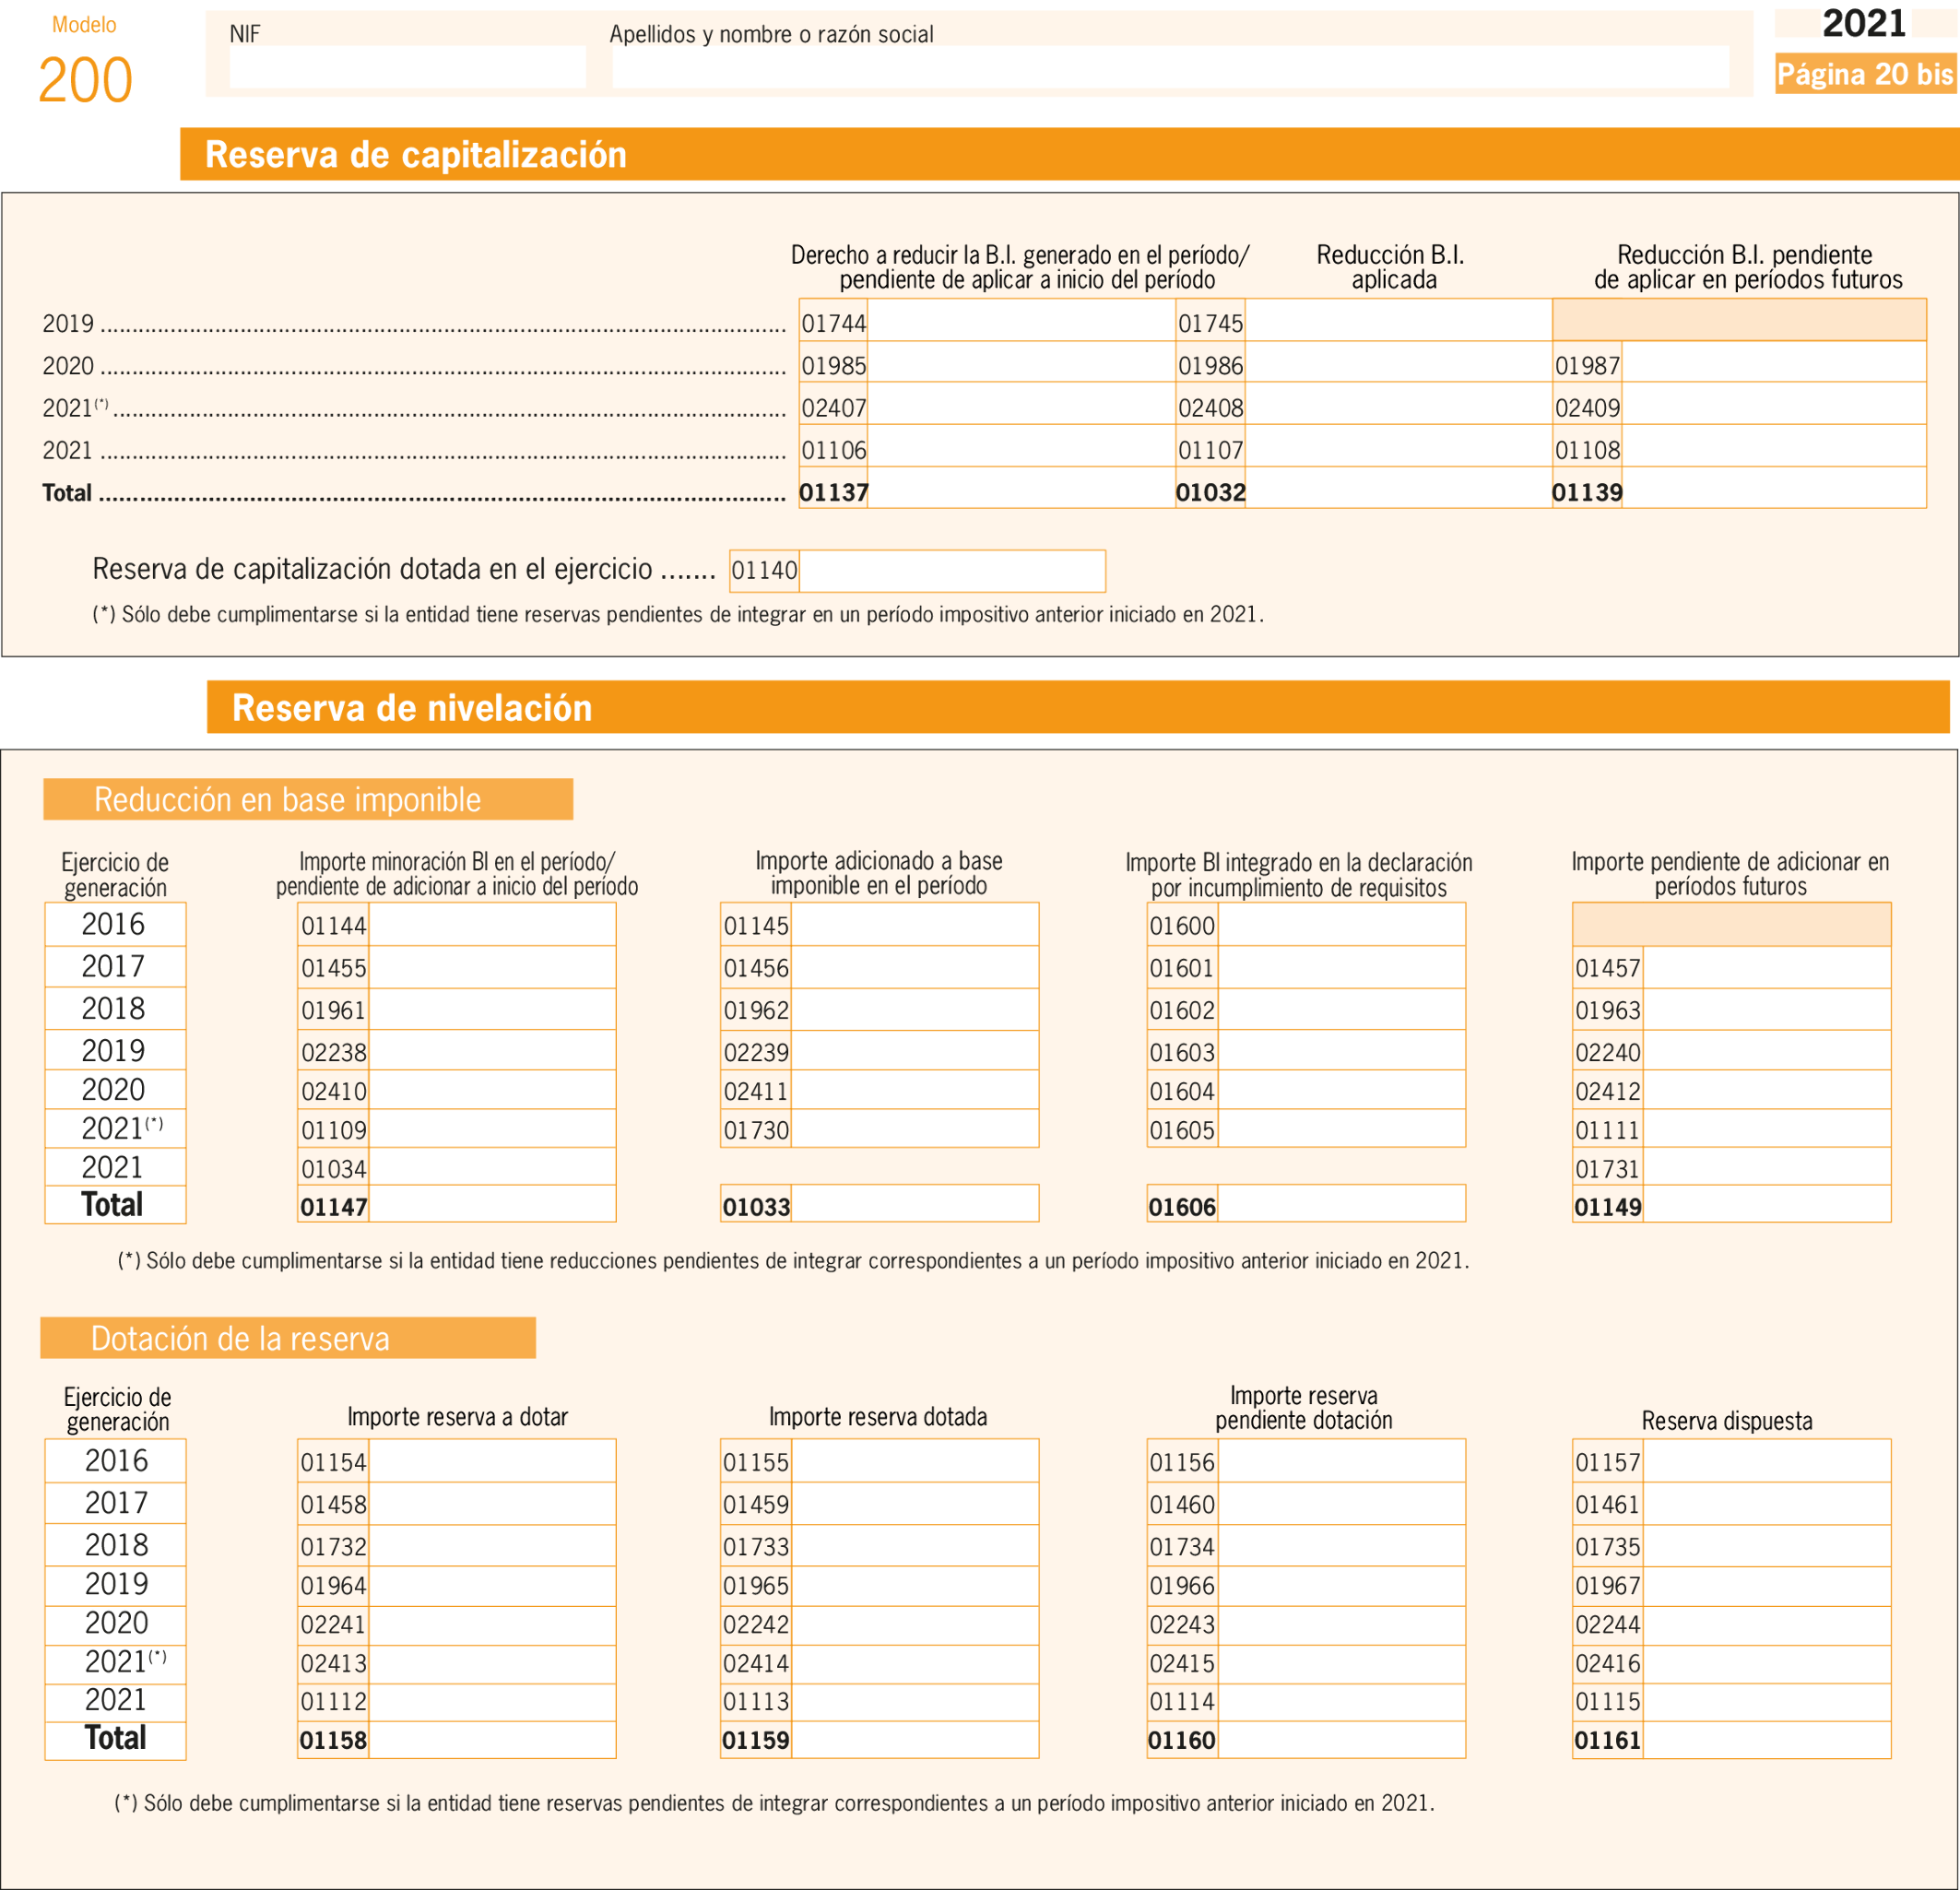The image size is (1960, 1890).
Task: Click field 01107 for year 2021
Action: point(1398,447)
